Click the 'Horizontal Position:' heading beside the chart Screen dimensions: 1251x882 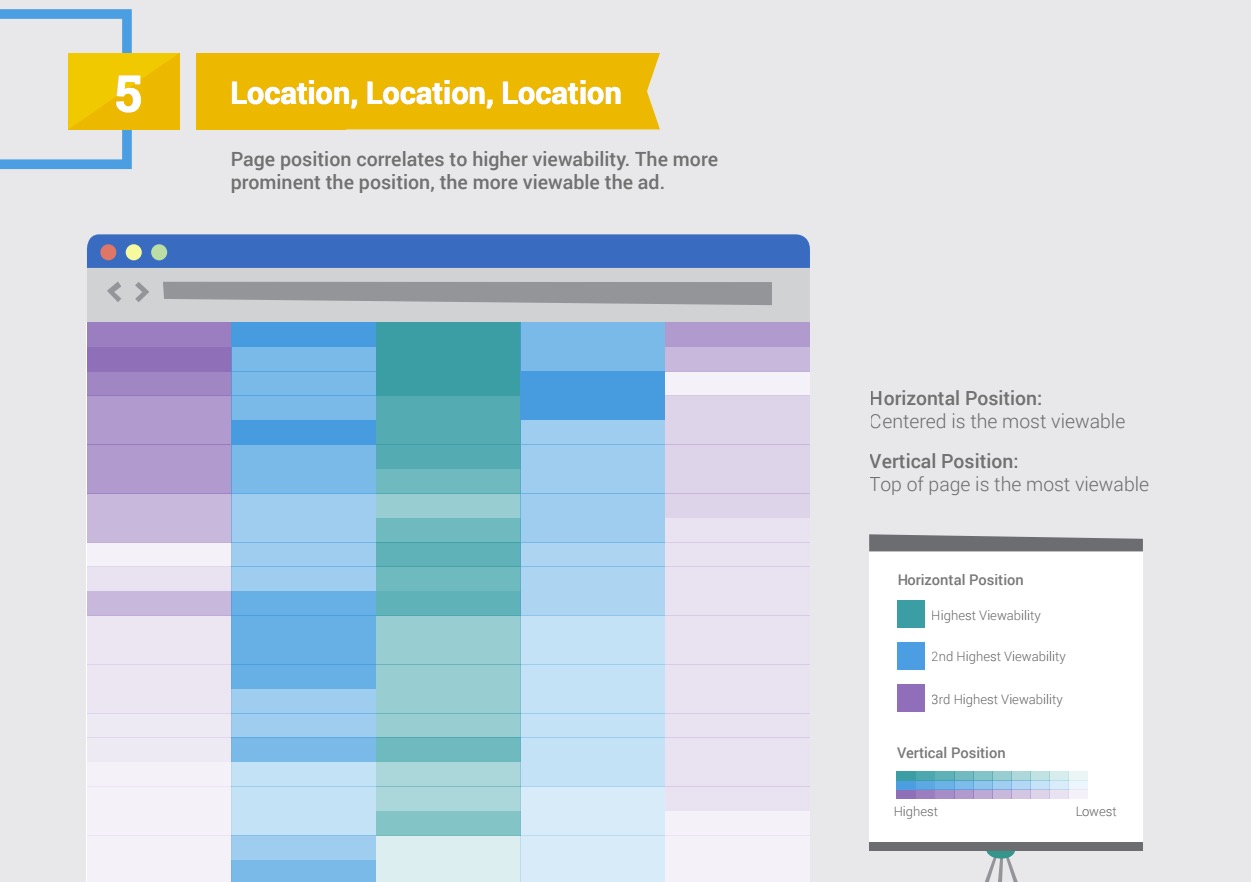[956, 398]
